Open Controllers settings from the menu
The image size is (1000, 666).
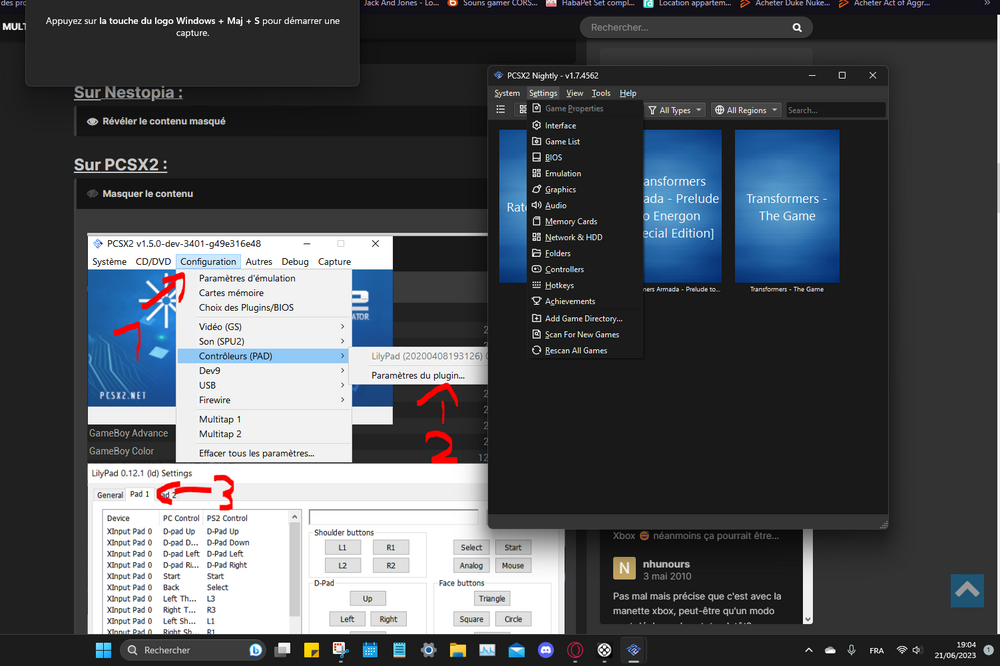(564, 269)
